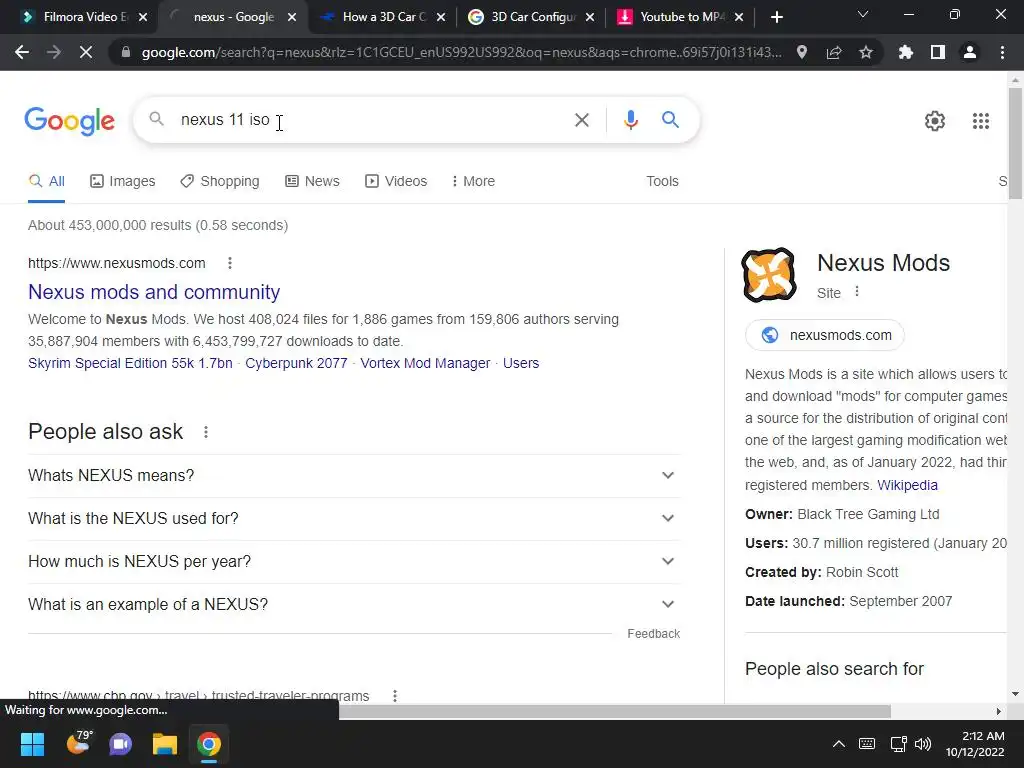Open Skyrim Special Edition sitelink
The width and height of the screenshot is (1024, 768).
pos(130,363)
